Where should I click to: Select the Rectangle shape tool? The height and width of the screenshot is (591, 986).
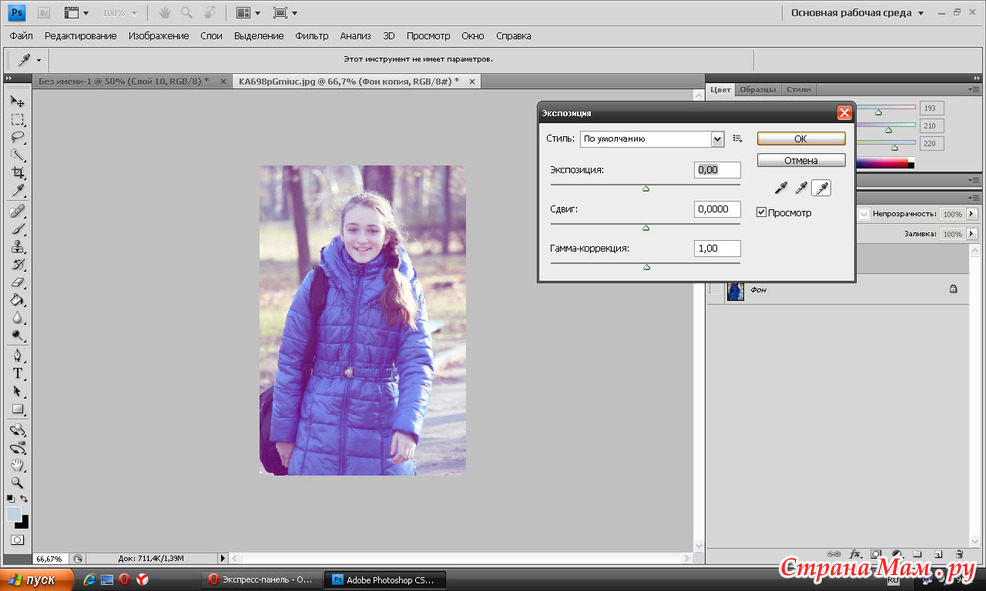pos(17,409)
